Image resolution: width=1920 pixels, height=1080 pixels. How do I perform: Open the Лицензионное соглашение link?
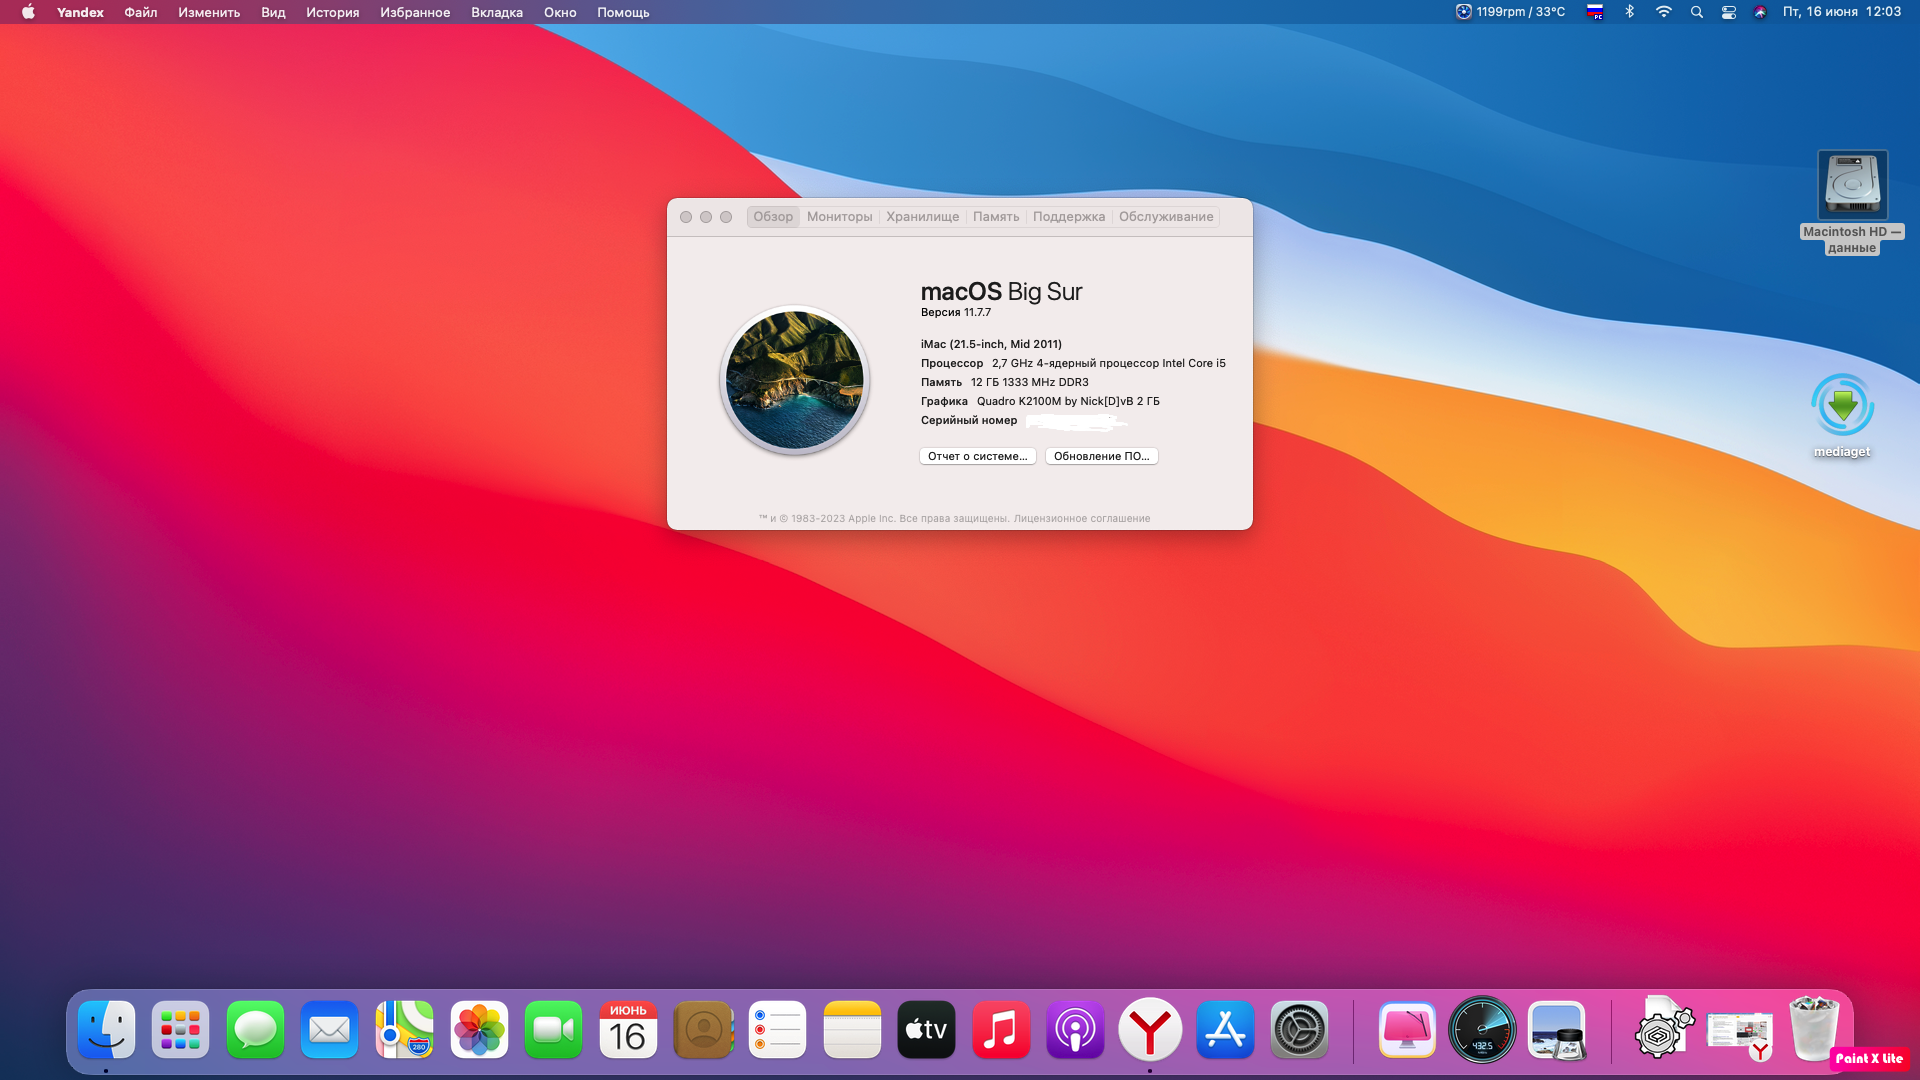click(x=1081, y=519)
